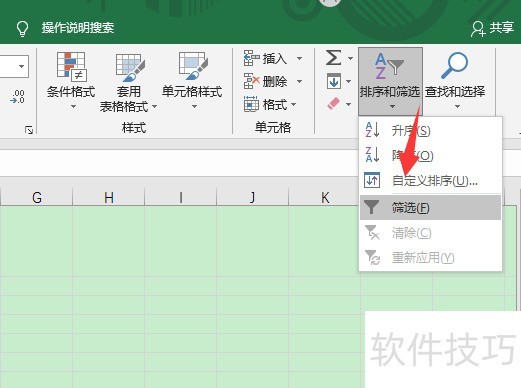The width and height of the screenshot is (521, 388).
Task: Collapse the 排序和筛选 dropdown button
Action: point(390,81)
